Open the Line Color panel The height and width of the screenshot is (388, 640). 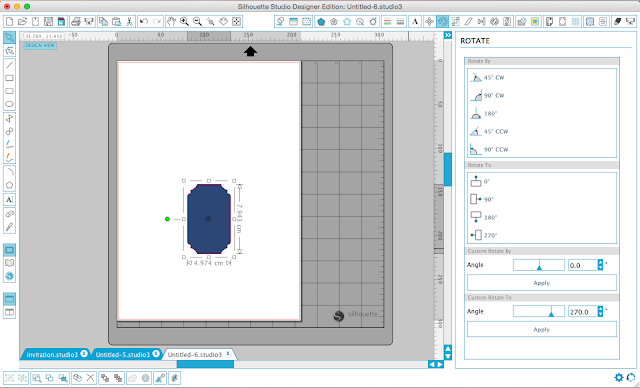[x=387, y=22]
